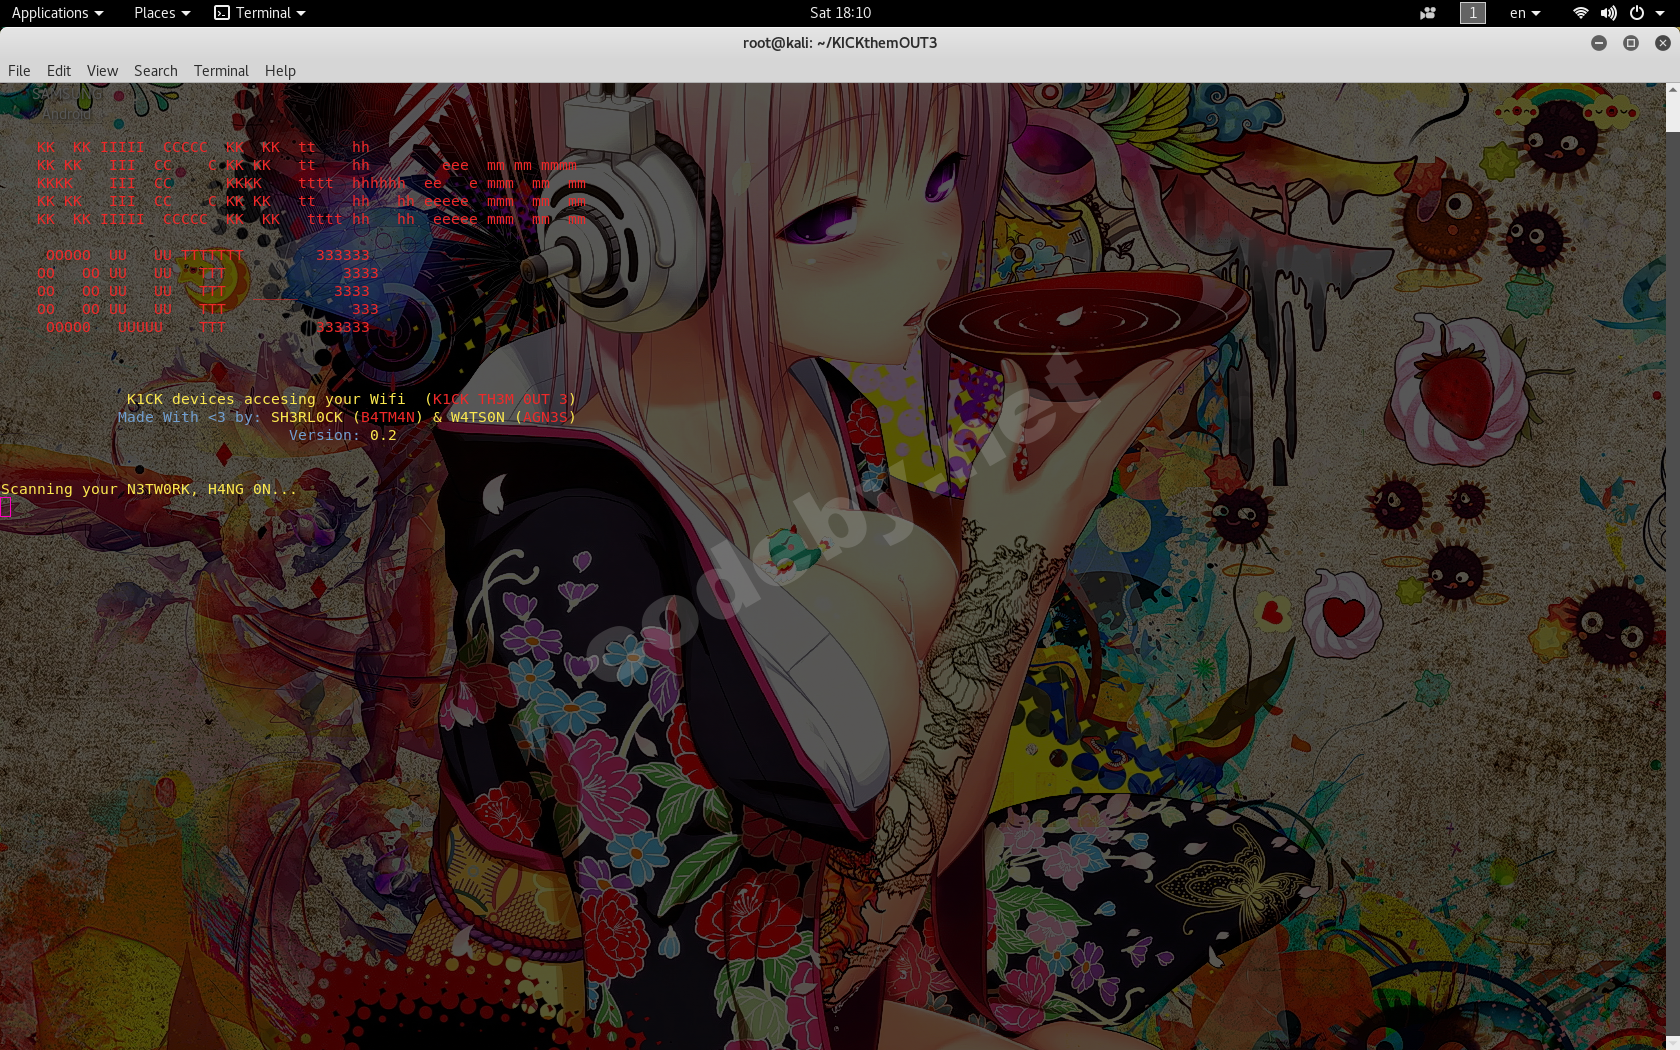Image resolution: width=1680 pixels, height=1050 pixels.
Task: Click the scrollbar up arrow
Action: coord(1672,90)
